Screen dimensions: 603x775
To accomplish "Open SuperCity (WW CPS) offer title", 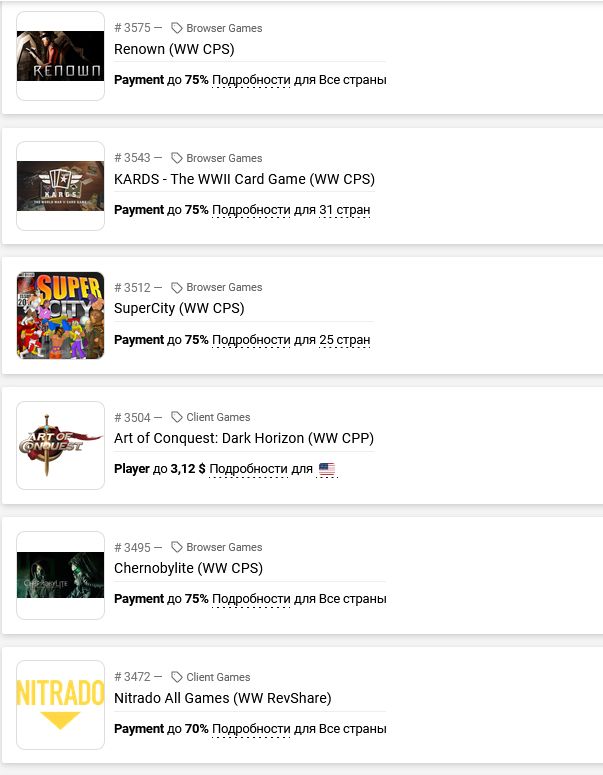I will tap(179, 308).
